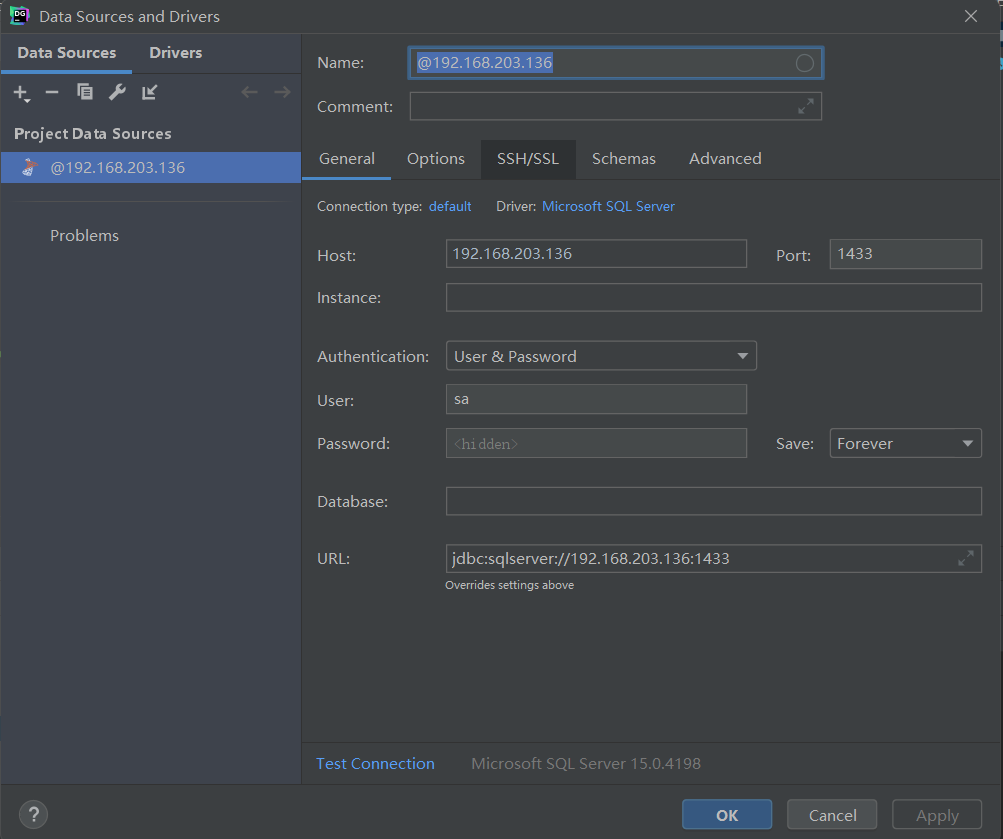Open the Schemas tab
Viewport: 1003px width, 839px height.
click(x=624, y=159)
